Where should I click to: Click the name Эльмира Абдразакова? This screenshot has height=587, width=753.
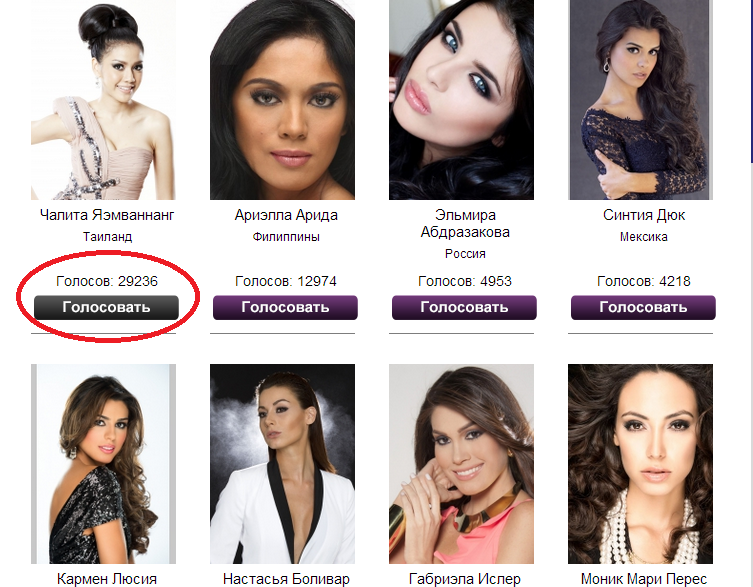click(x=465, y=223)
